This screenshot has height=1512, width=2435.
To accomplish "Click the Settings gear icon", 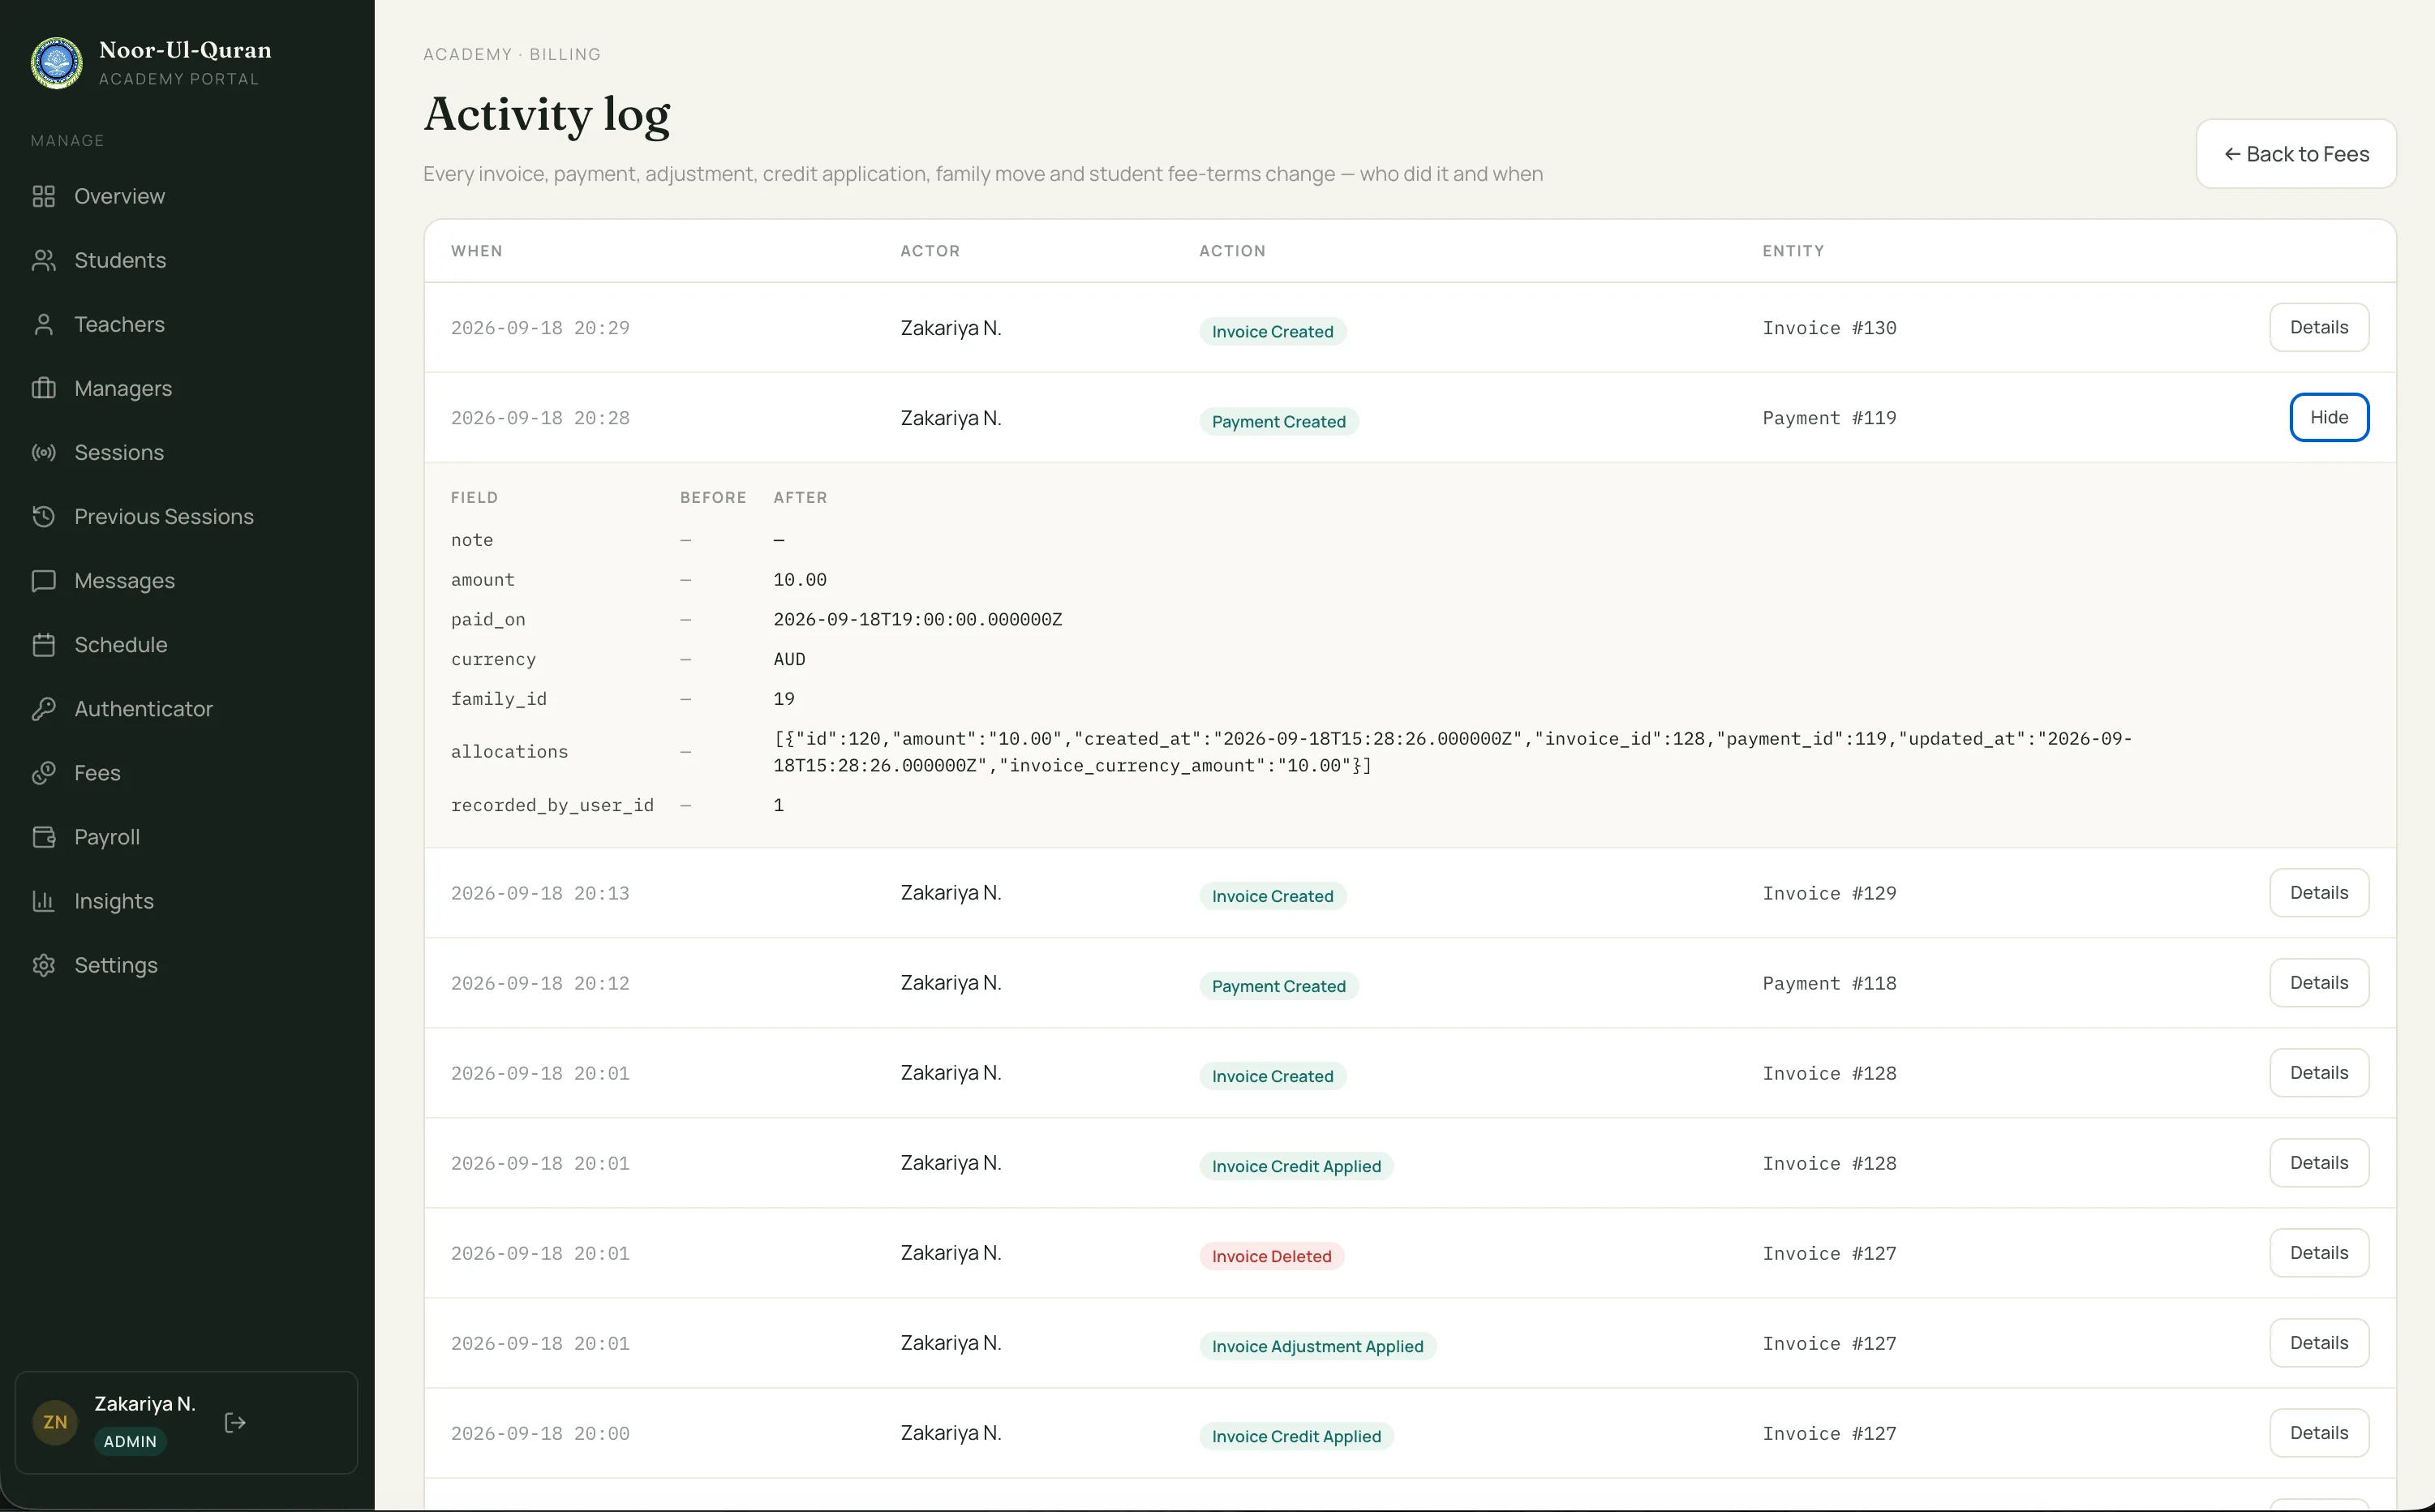I will pyautogui.click(x=43, y=964).
